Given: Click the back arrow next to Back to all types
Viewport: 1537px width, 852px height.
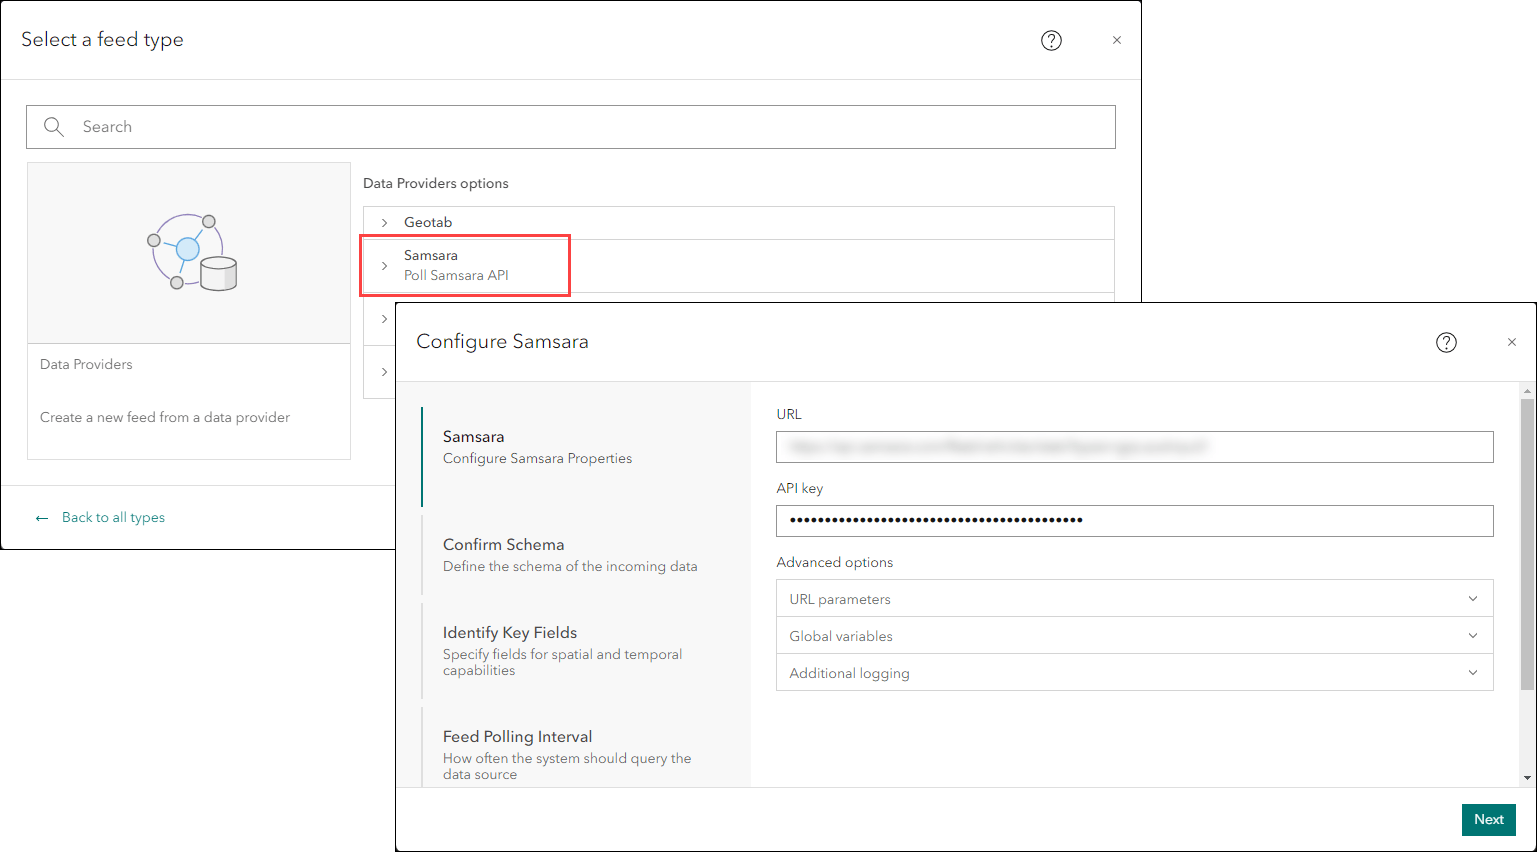Looking at the screenshot, I should coord(41,517).
